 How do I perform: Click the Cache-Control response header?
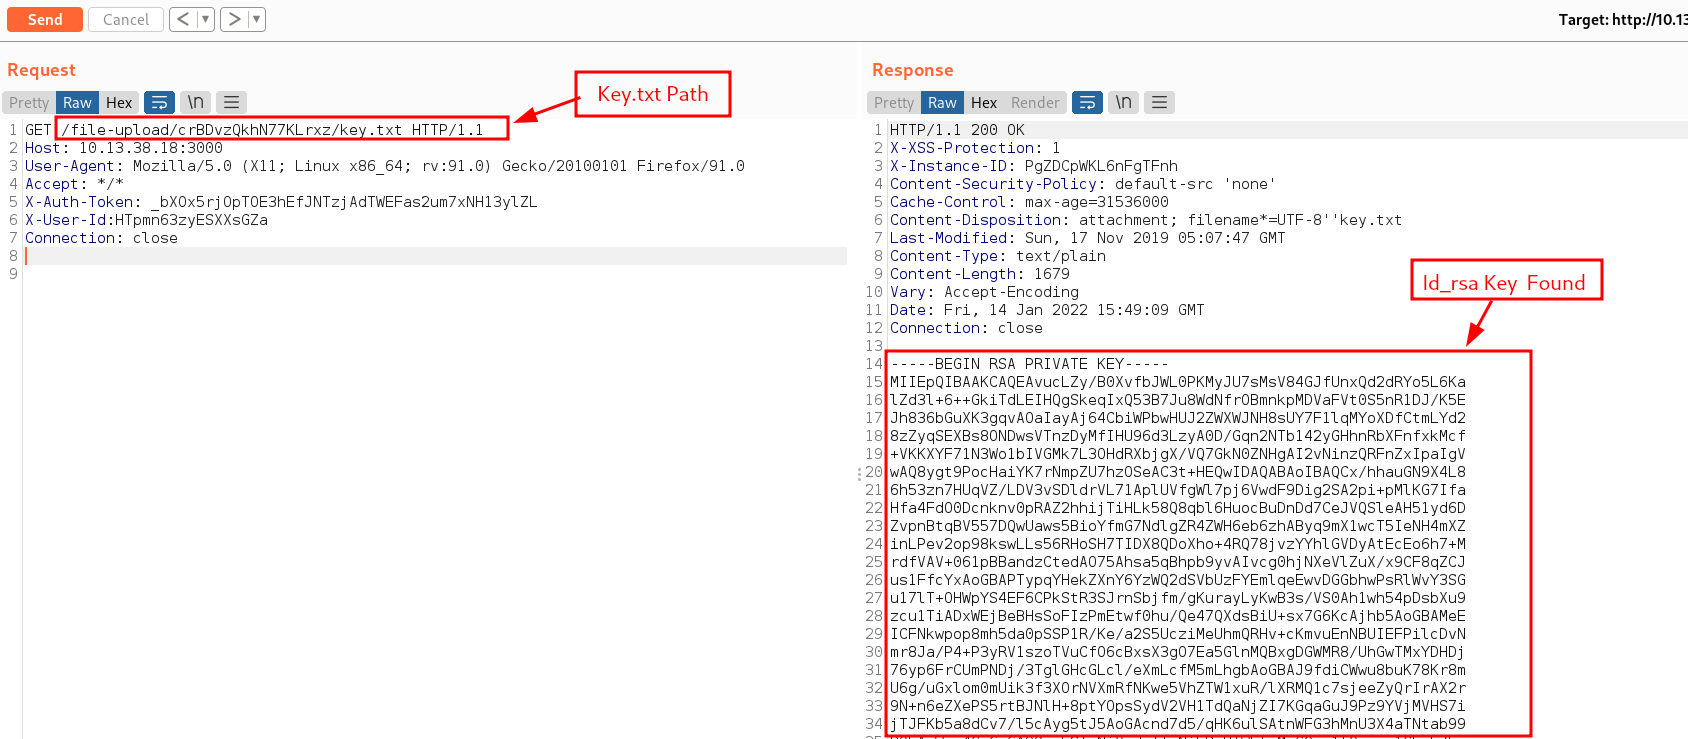1029,202
